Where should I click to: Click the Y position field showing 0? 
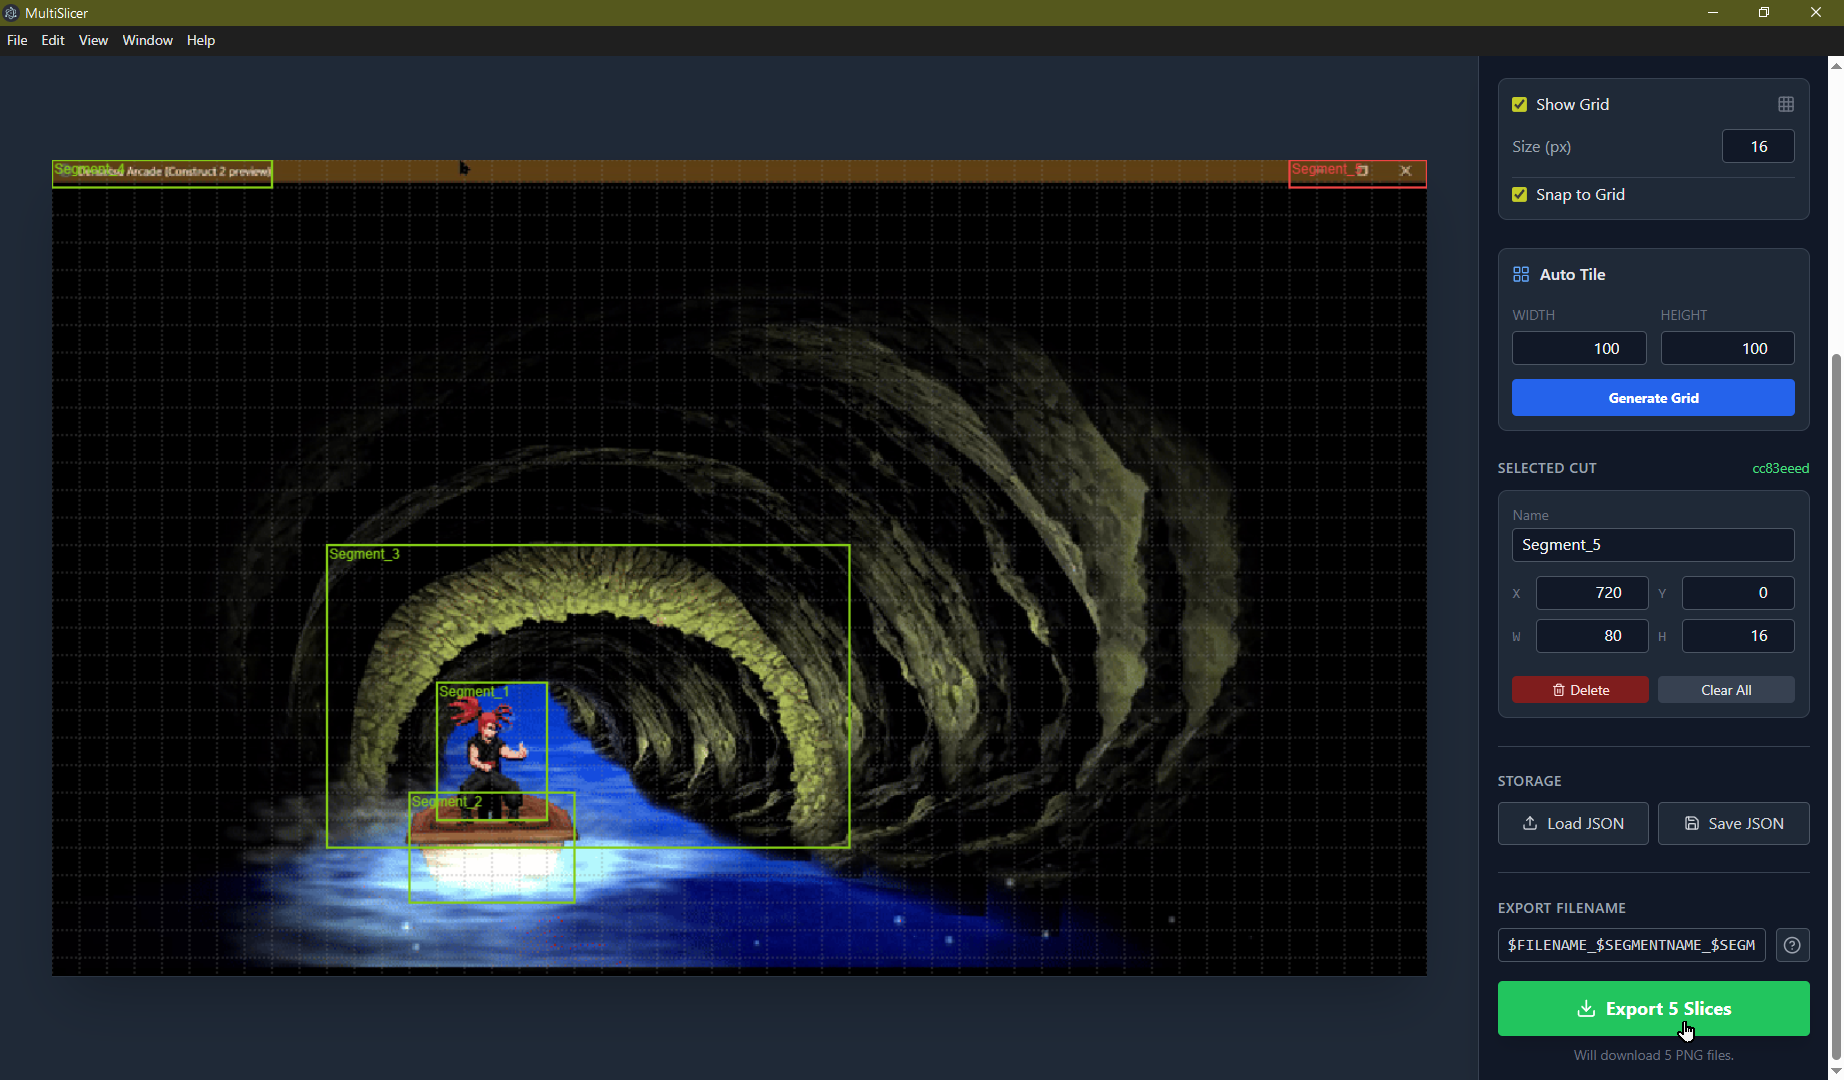[1738, 593]
